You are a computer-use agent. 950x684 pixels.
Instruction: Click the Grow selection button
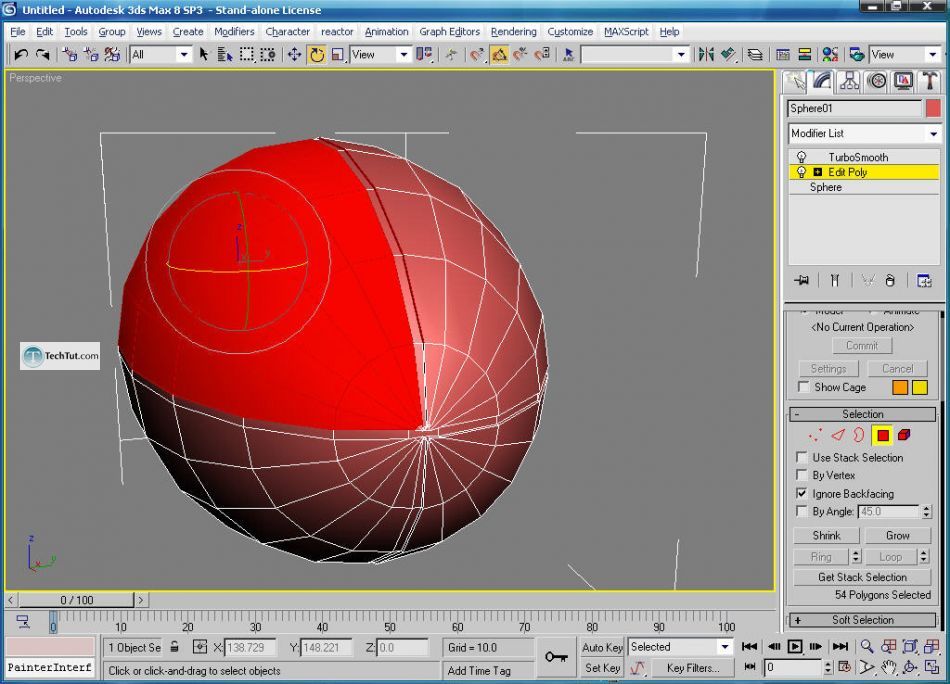(897, 536)
